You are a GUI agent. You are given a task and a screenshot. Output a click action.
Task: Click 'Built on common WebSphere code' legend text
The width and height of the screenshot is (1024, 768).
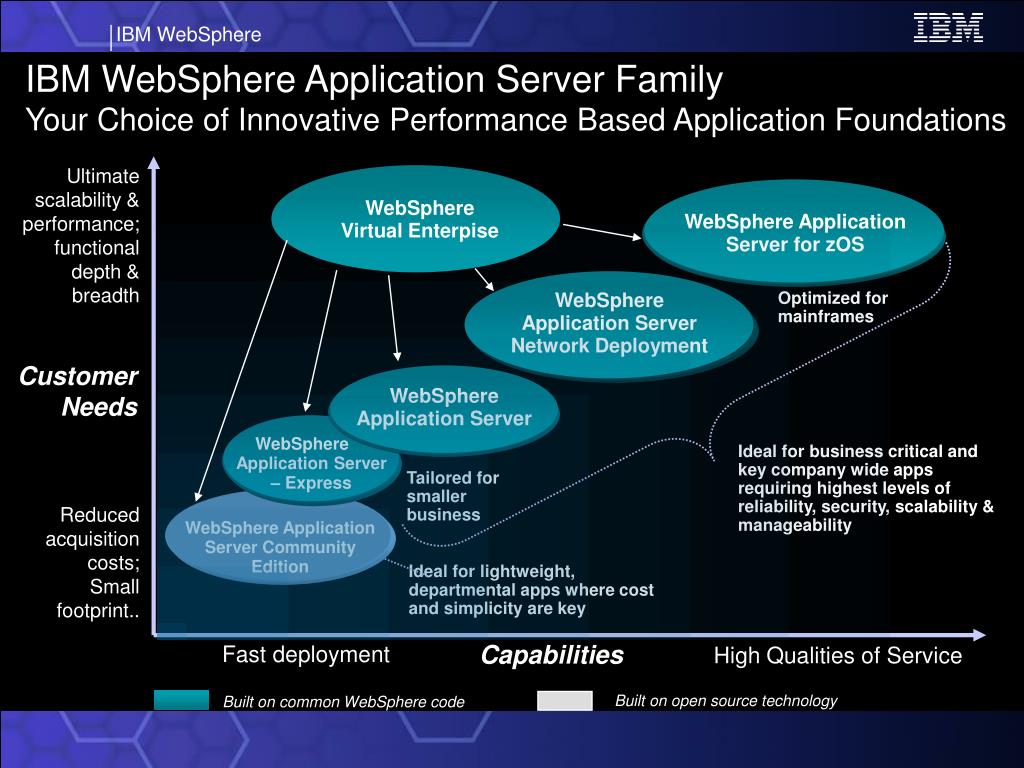pos(344,702)
